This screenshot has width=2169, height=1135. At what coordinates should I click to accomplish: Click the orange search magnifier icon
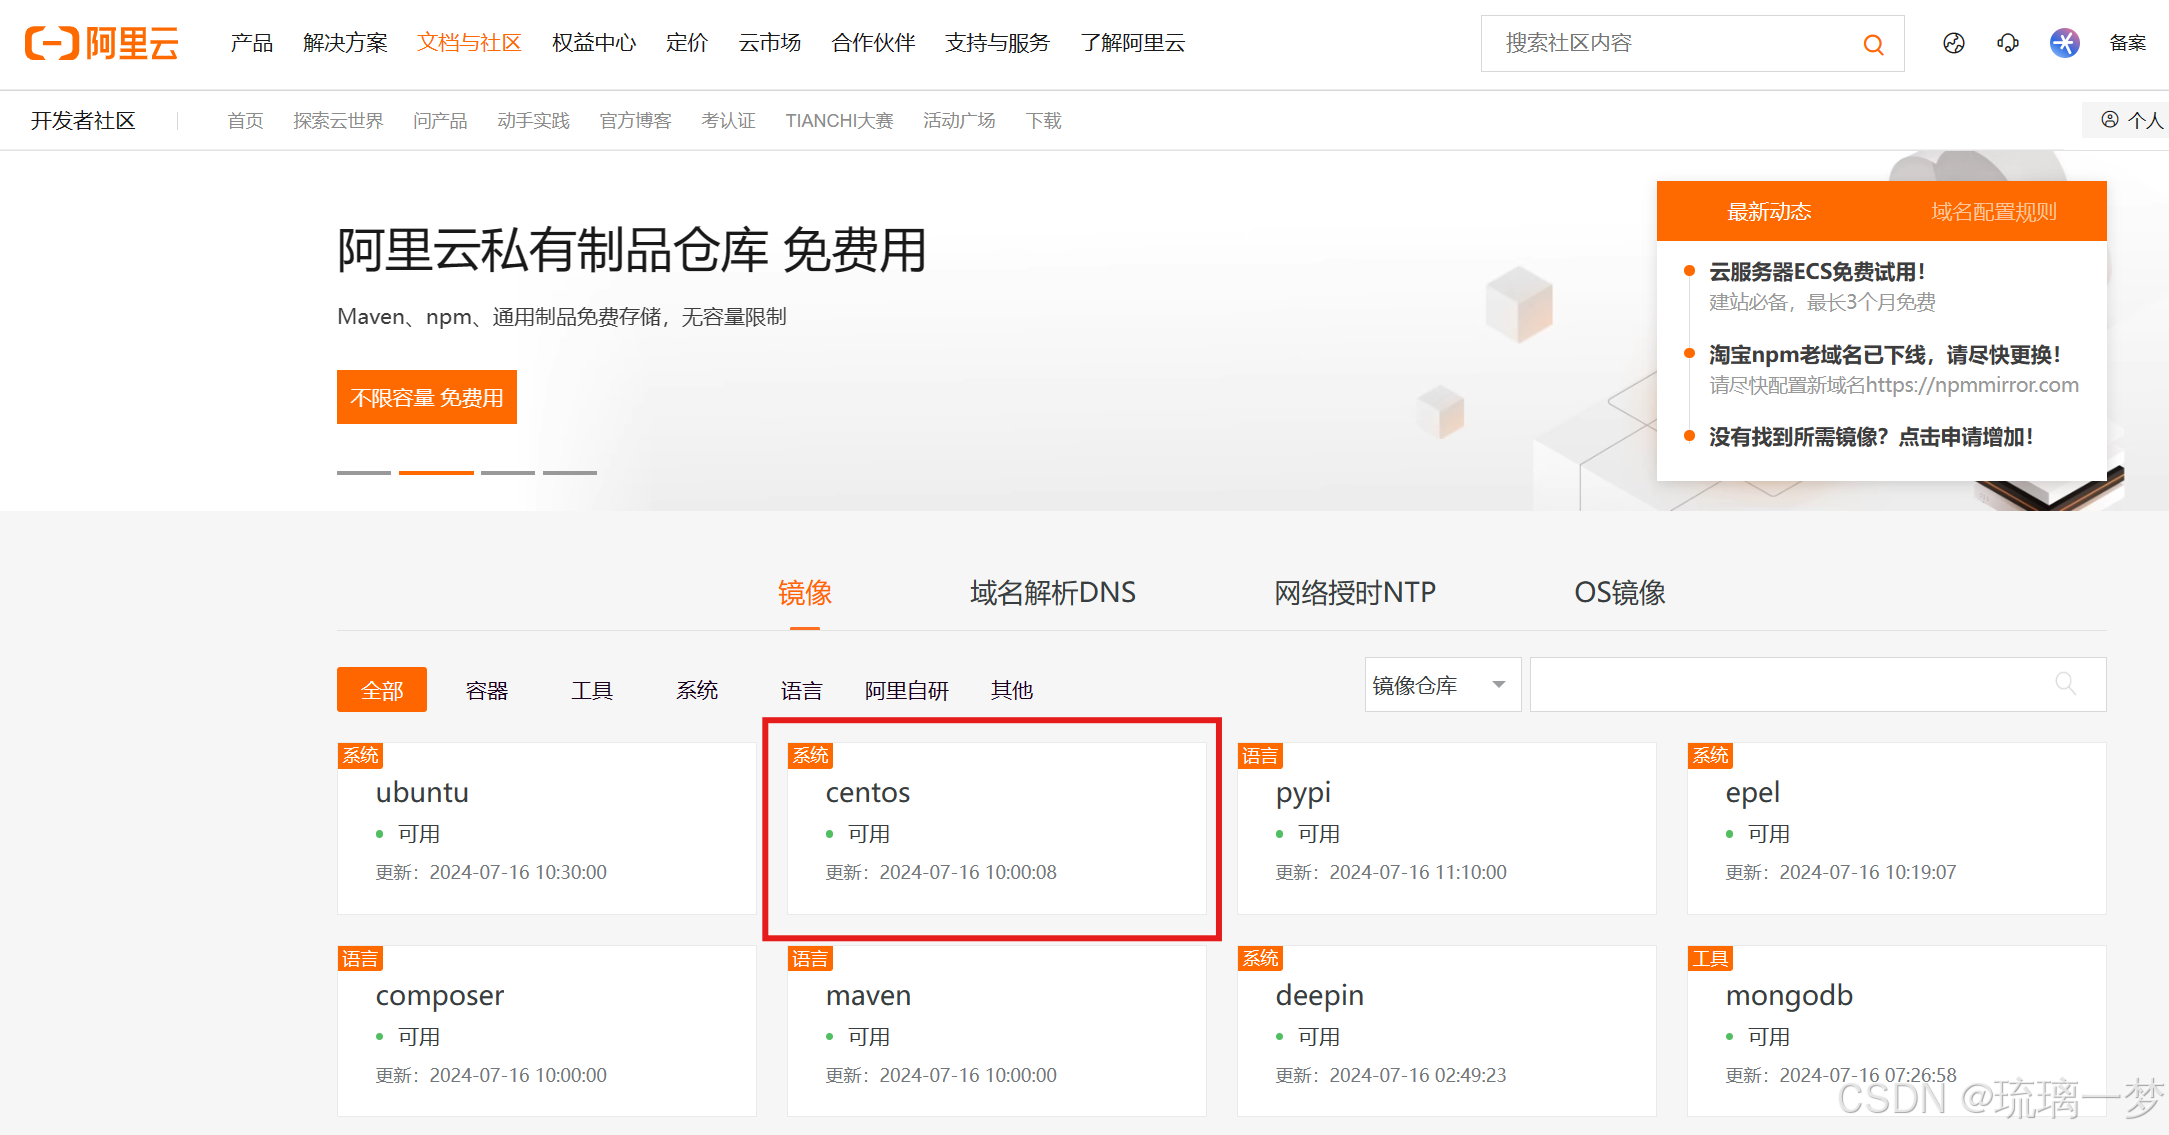click(x=1873, y=44)
